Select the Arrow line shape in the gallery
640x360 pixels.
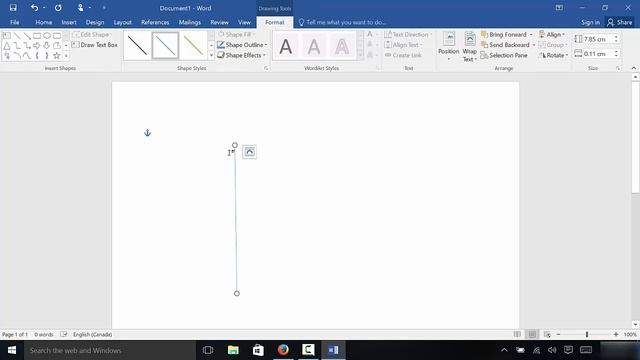[x=27, y=36]
